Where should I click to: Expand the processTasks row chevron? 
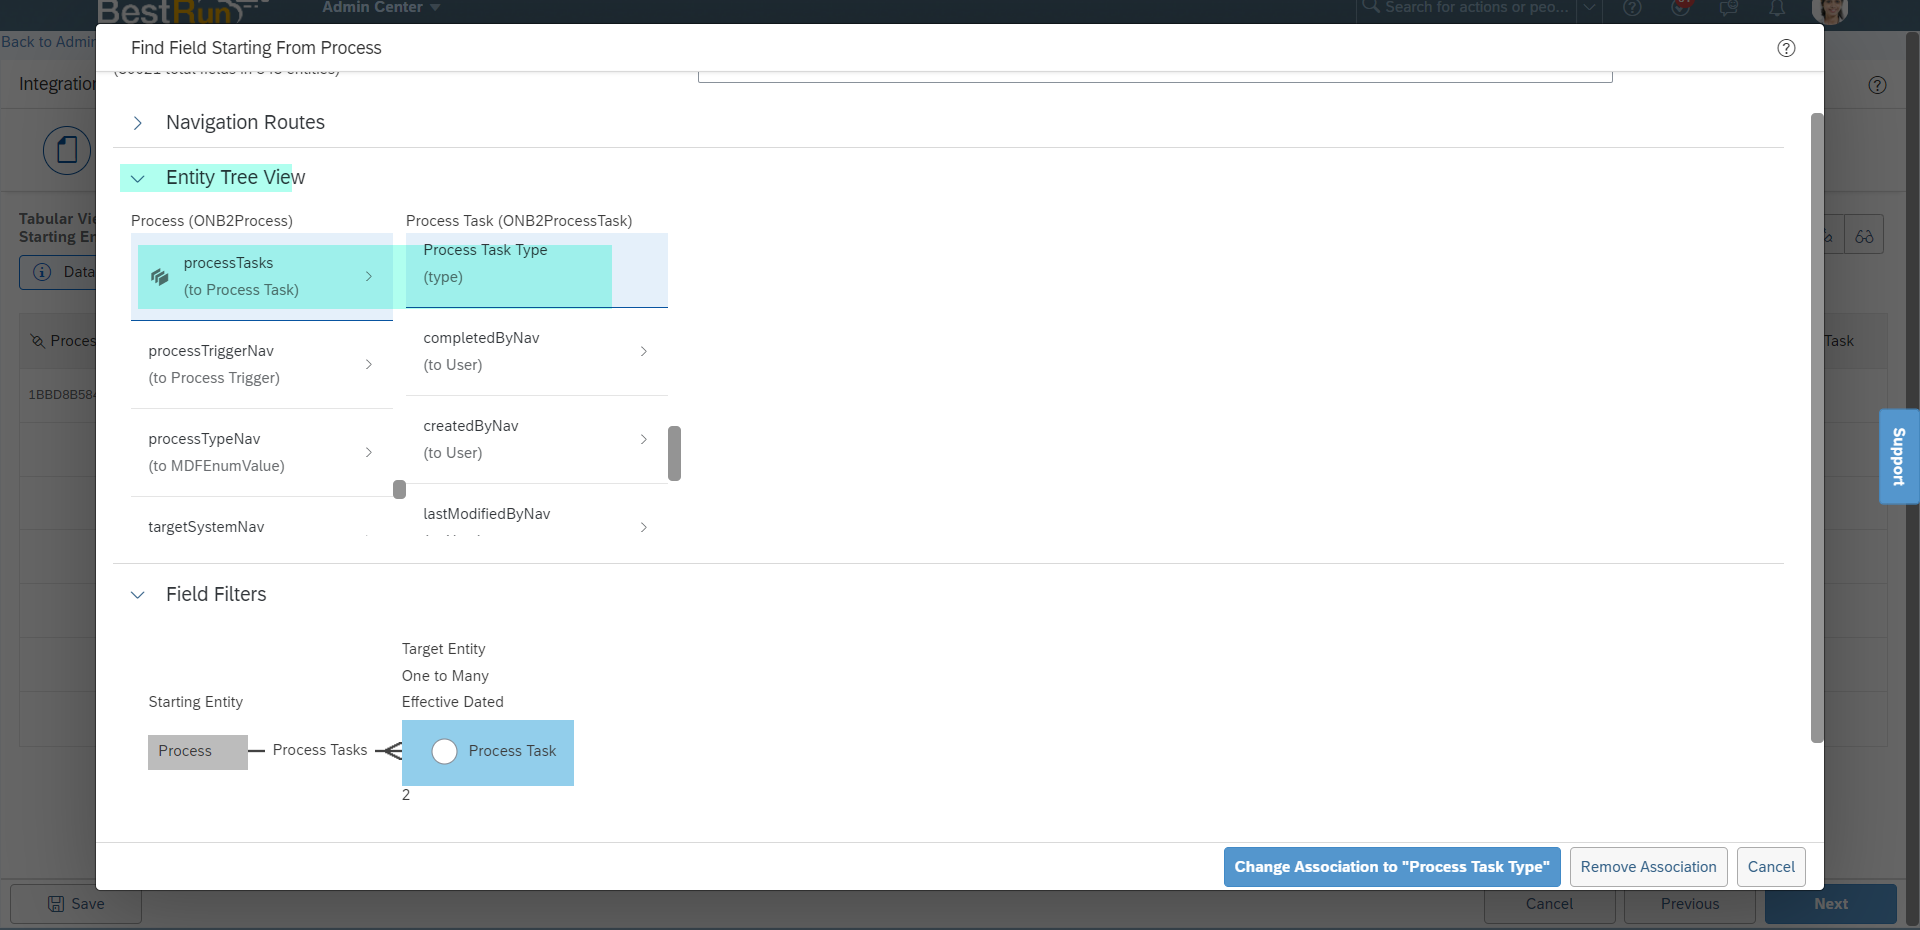(x=369, y=276)
